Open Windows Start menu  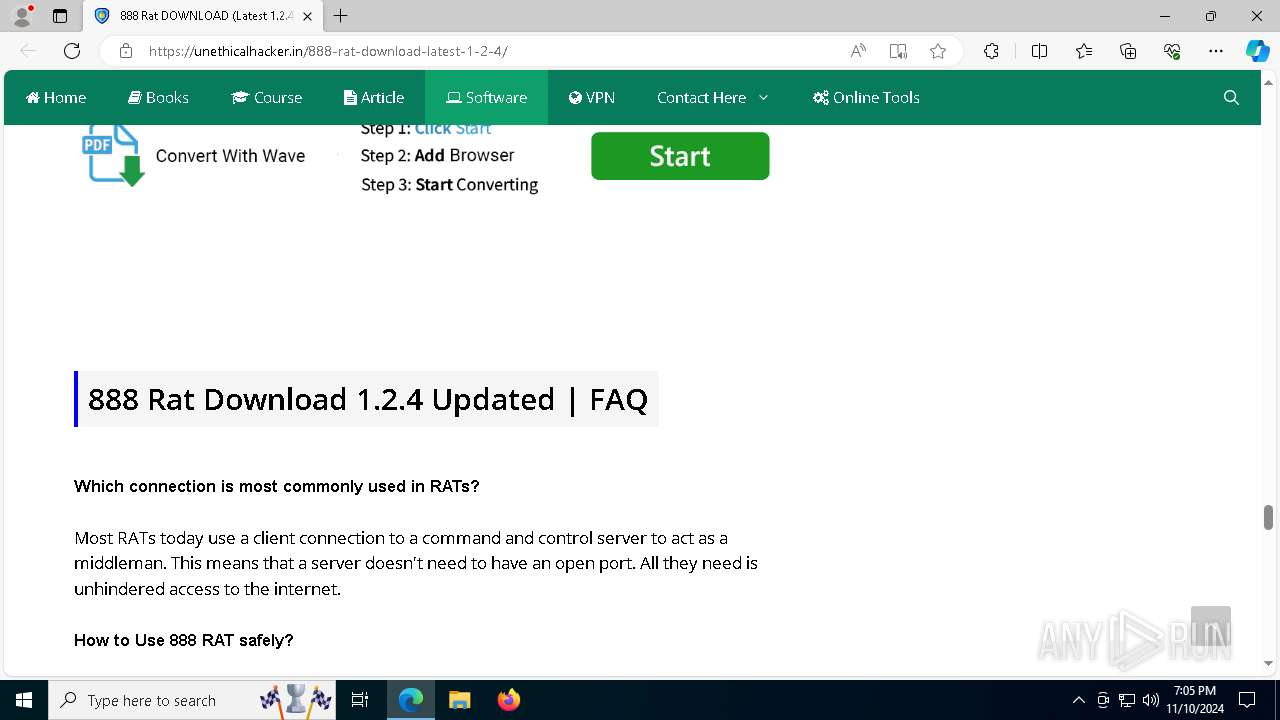pos(24,700)
